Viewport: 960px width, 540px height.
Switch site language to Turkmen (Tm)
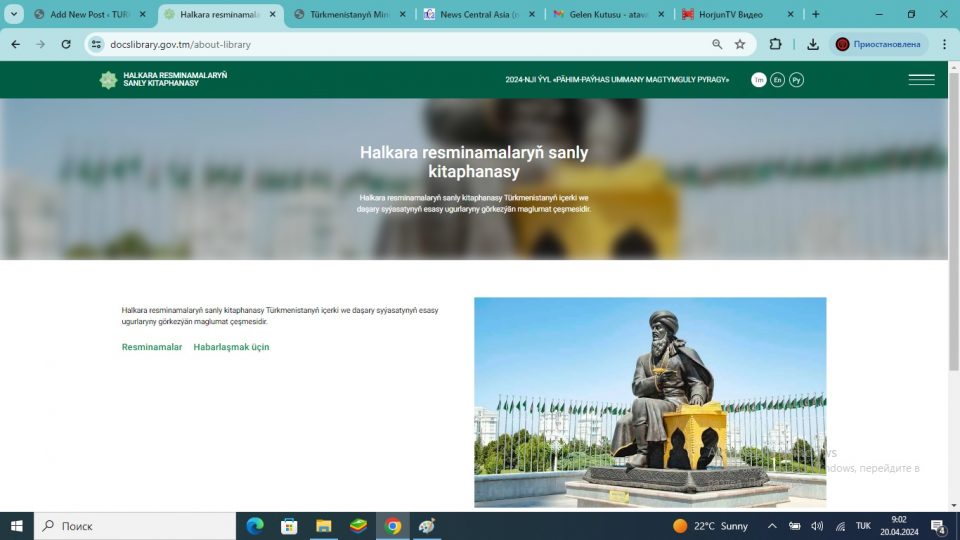pos(759,80)
